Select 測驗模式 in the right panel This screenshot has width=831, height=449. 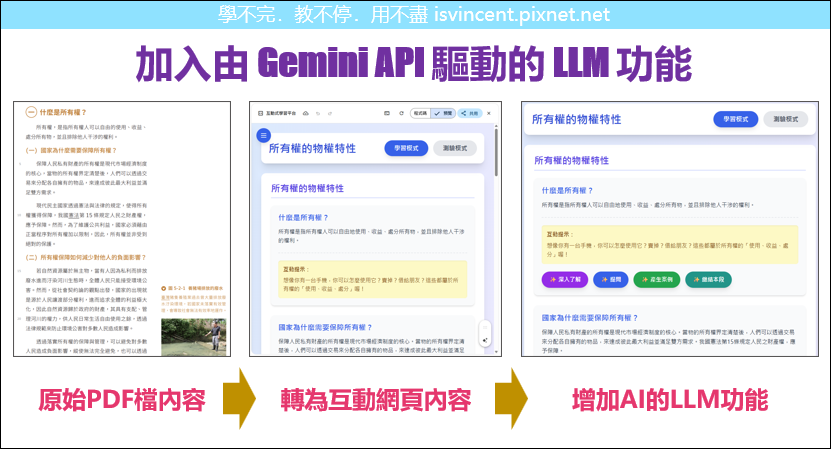tap(785, 119)
